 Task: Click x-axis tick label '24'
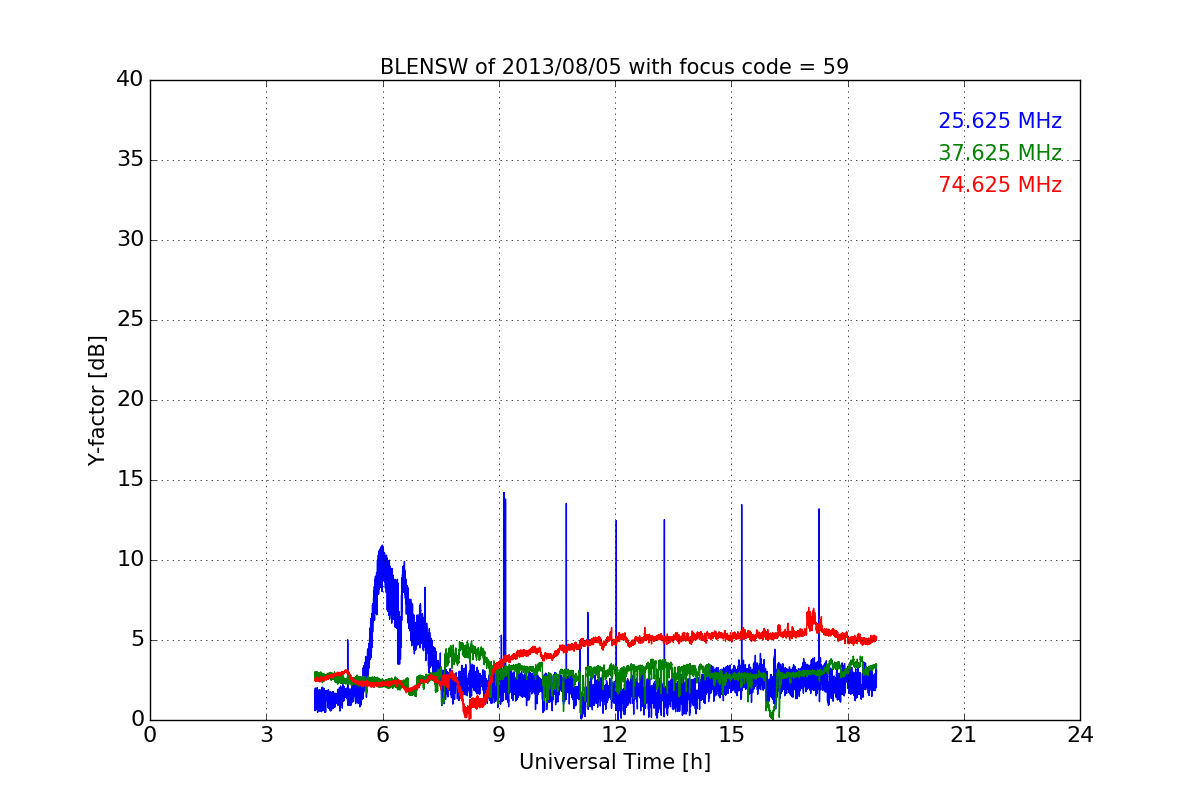1080,735
